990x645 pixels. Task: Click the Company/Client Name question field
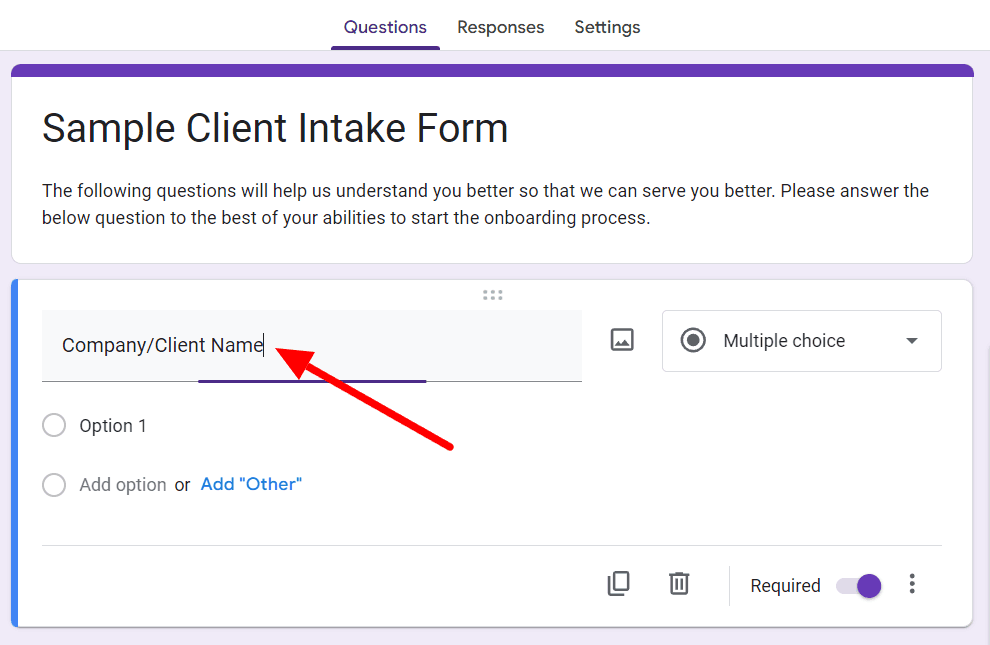(x=312, y=346)
